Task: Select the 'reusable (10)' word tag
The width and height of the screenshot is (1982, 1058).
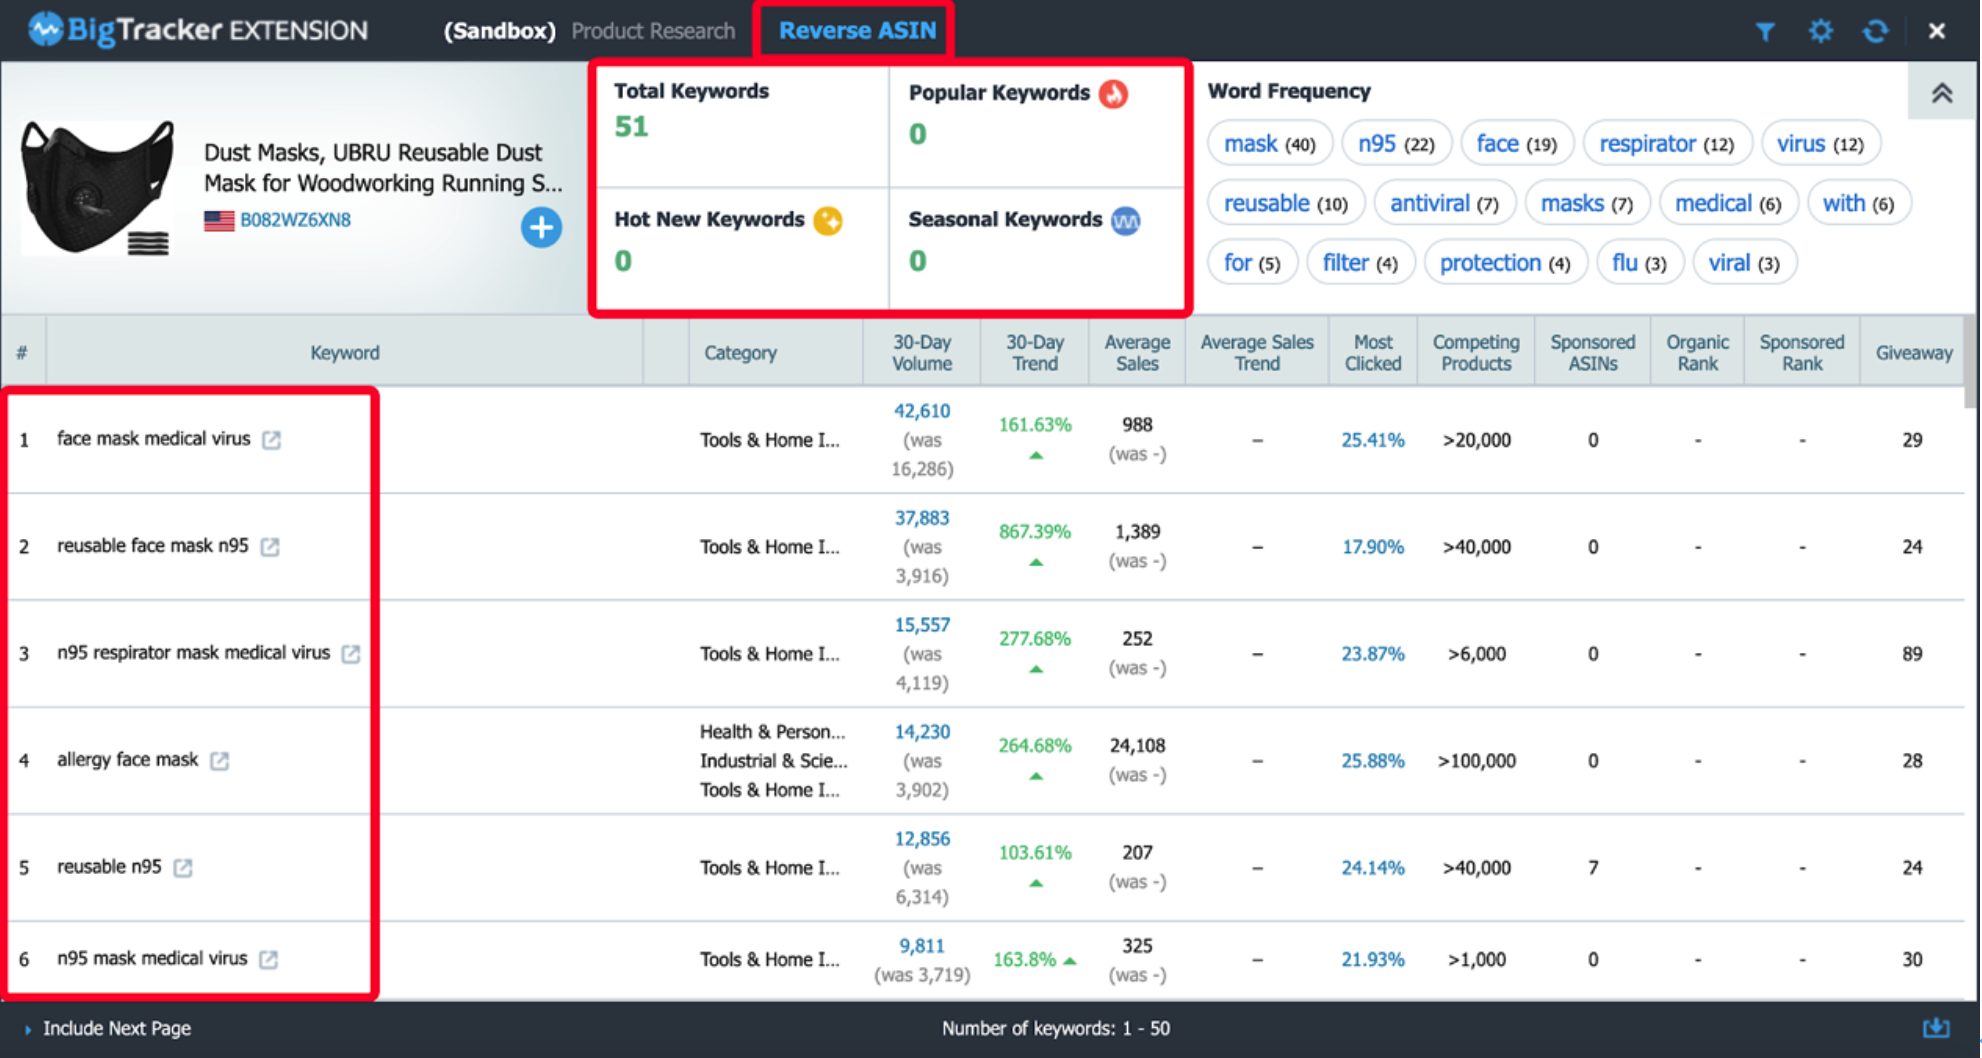Action: (1286, 204)
